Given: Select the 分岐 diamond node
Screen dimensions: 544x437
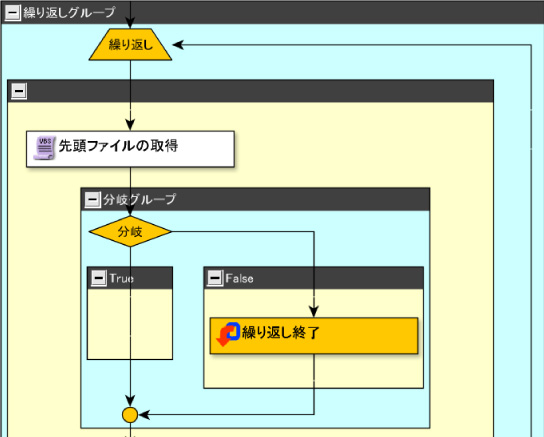Looking at the screenshot, I should 130,231.
